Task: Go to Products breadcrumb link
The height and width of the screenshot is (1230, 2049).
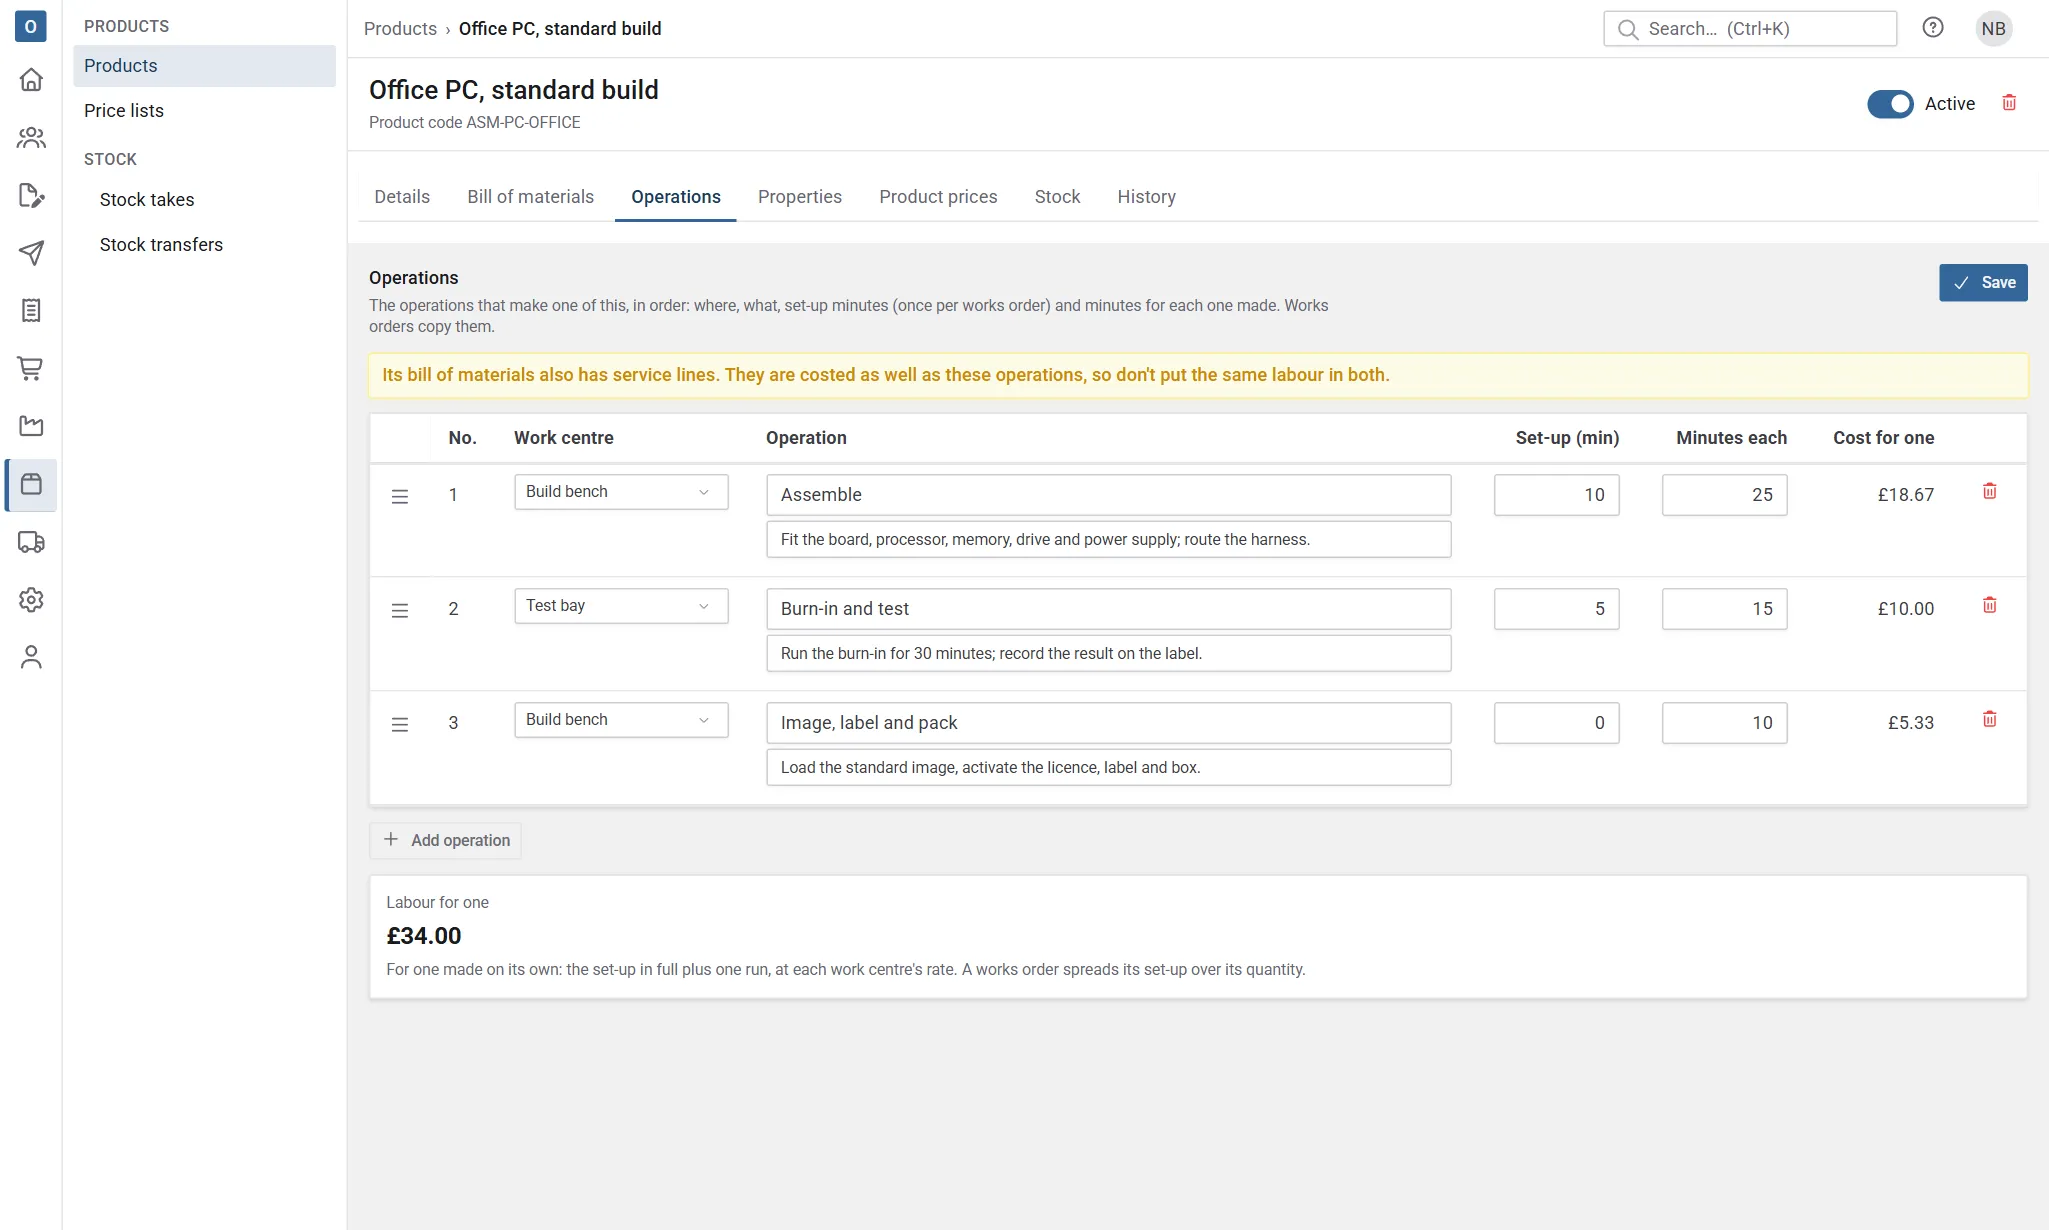Action: pos(400,29)
